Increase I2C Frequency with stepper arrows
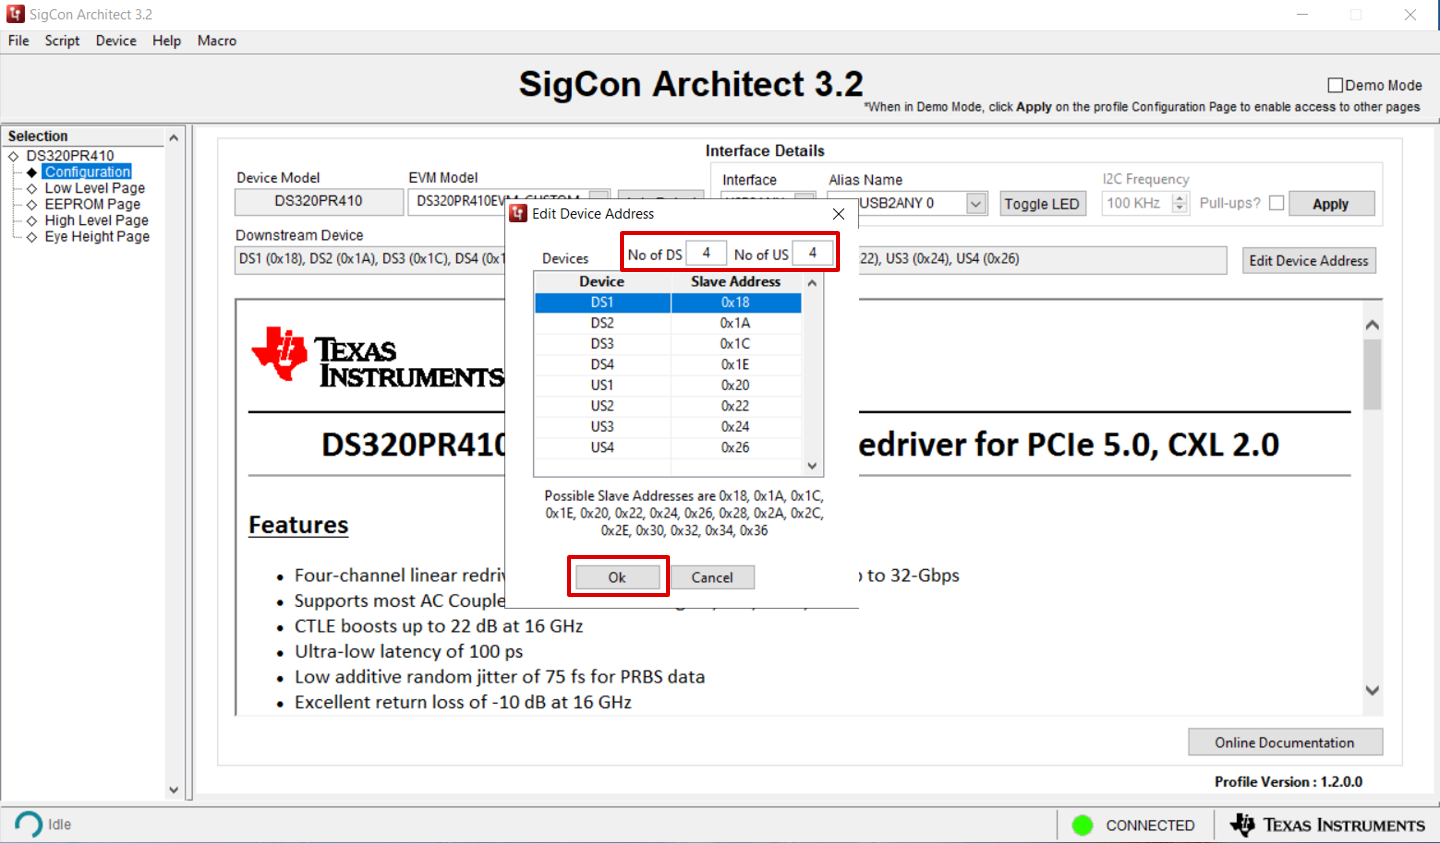 coord(1180,198)
